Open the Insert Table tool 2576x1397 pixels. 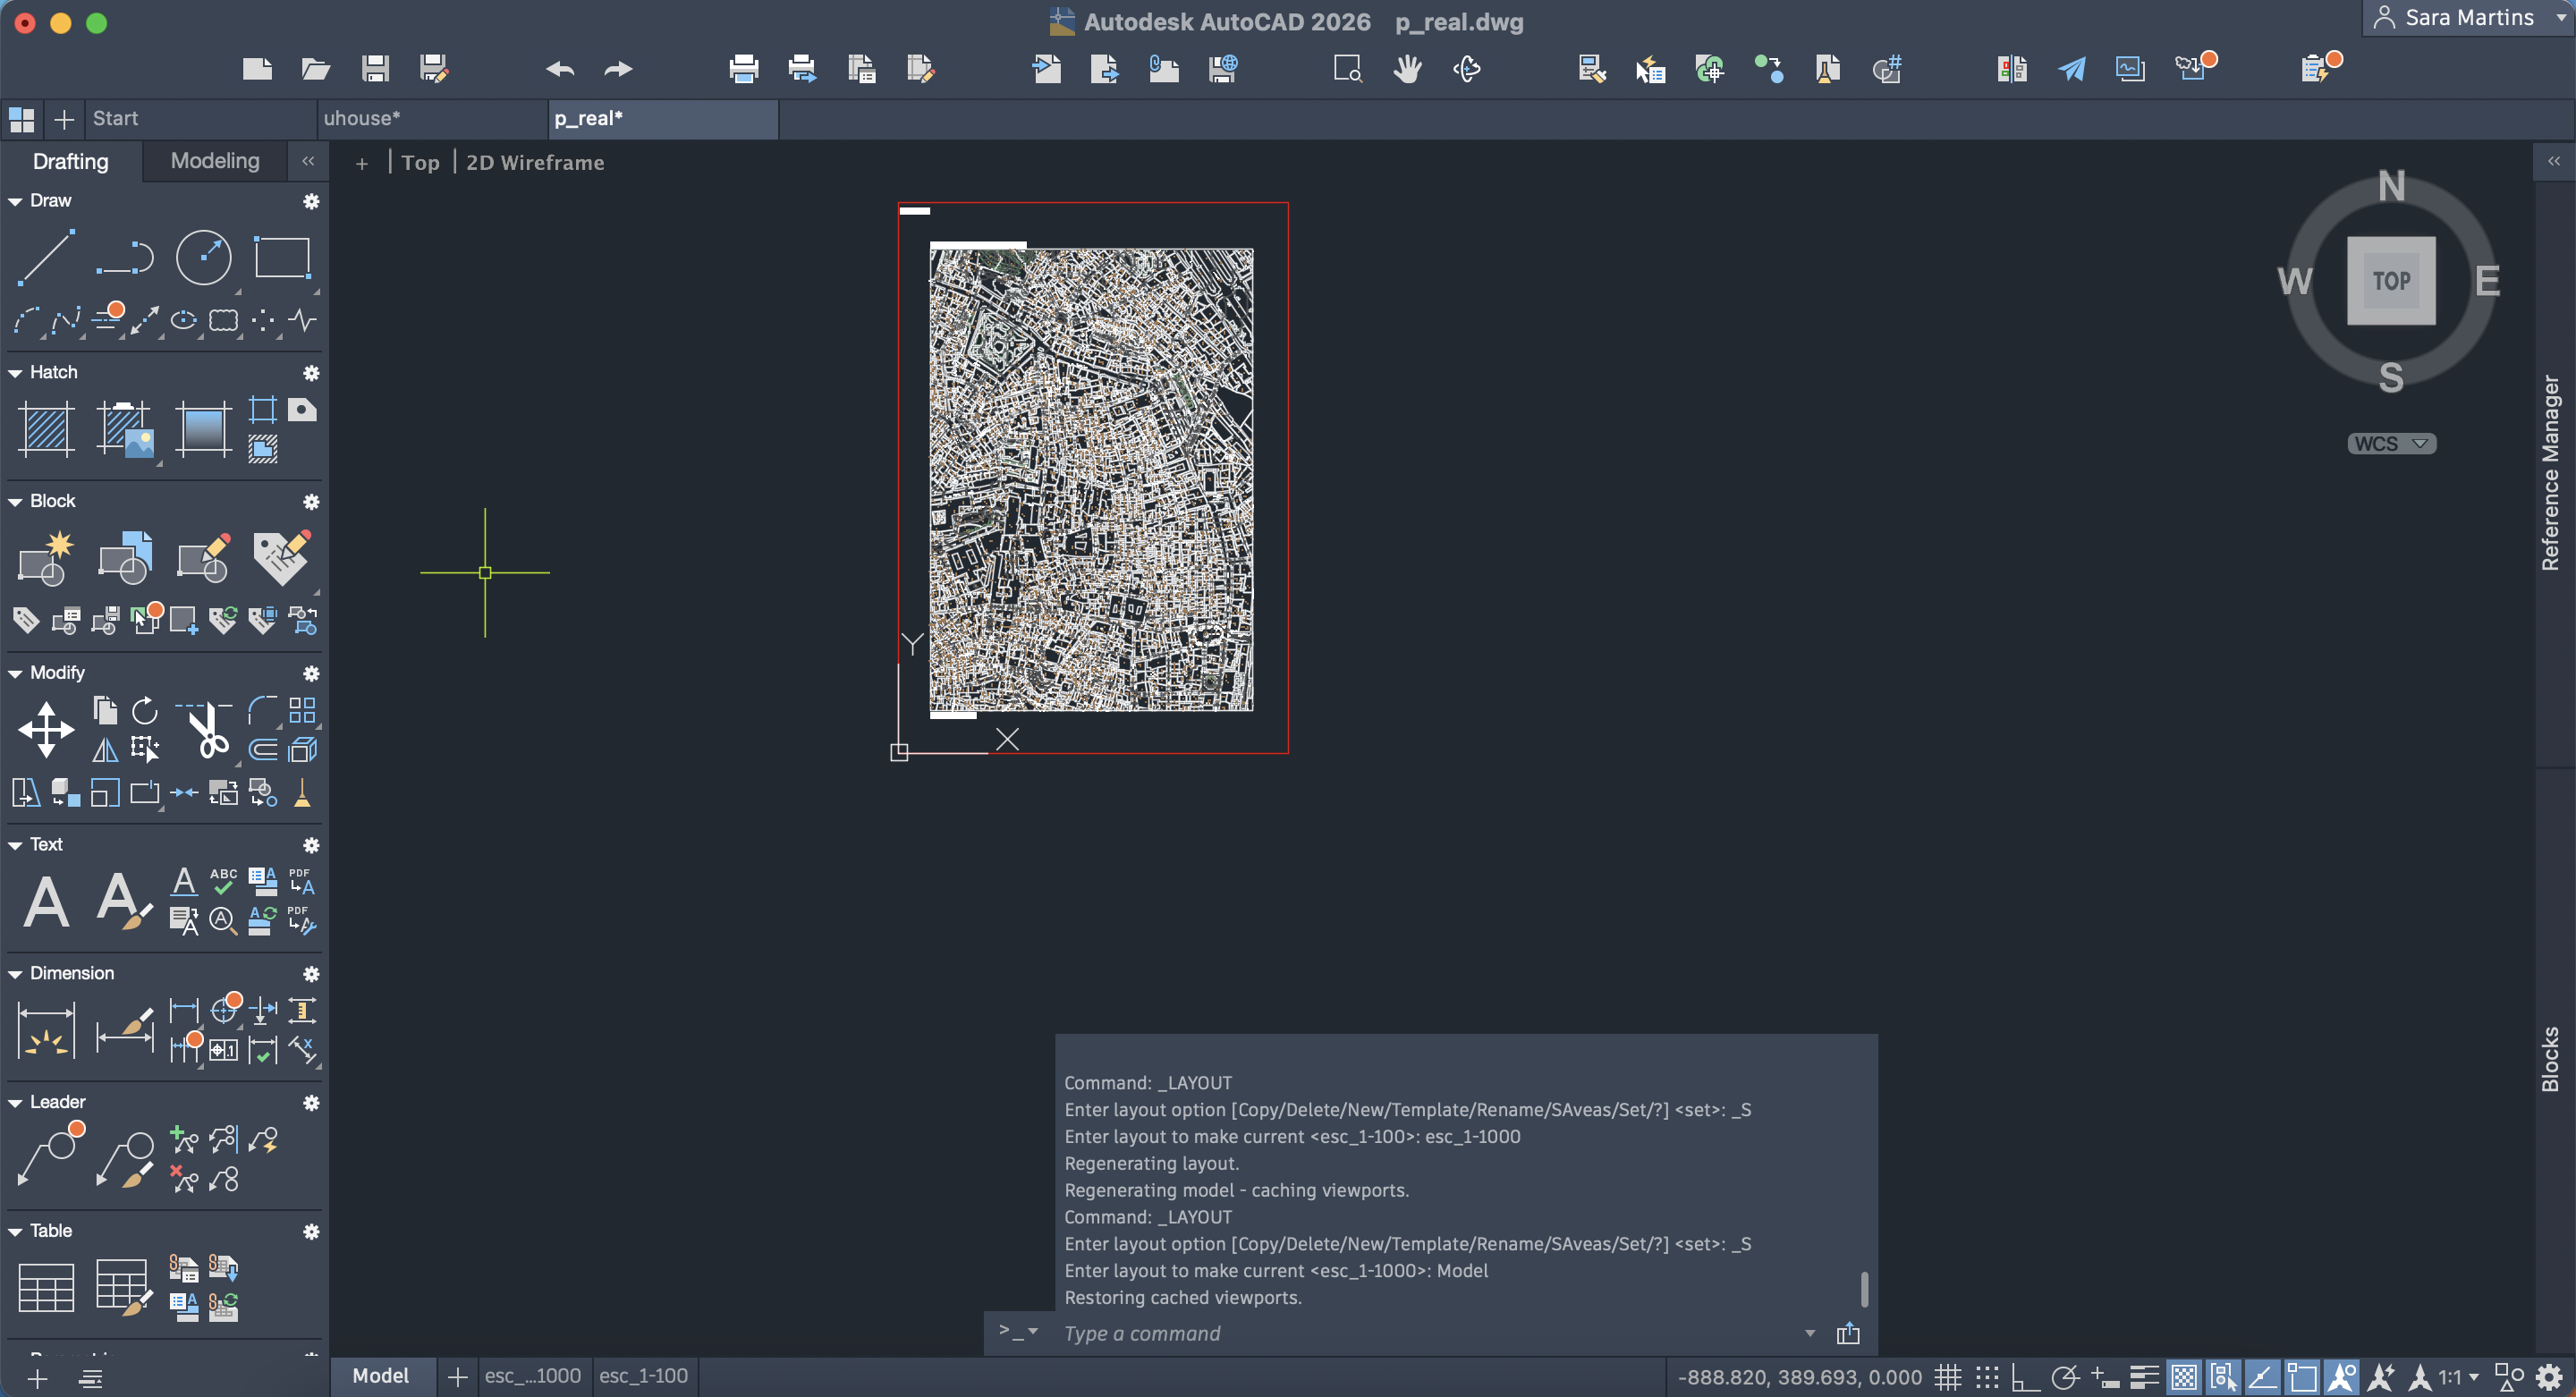tap(46, 1286)
